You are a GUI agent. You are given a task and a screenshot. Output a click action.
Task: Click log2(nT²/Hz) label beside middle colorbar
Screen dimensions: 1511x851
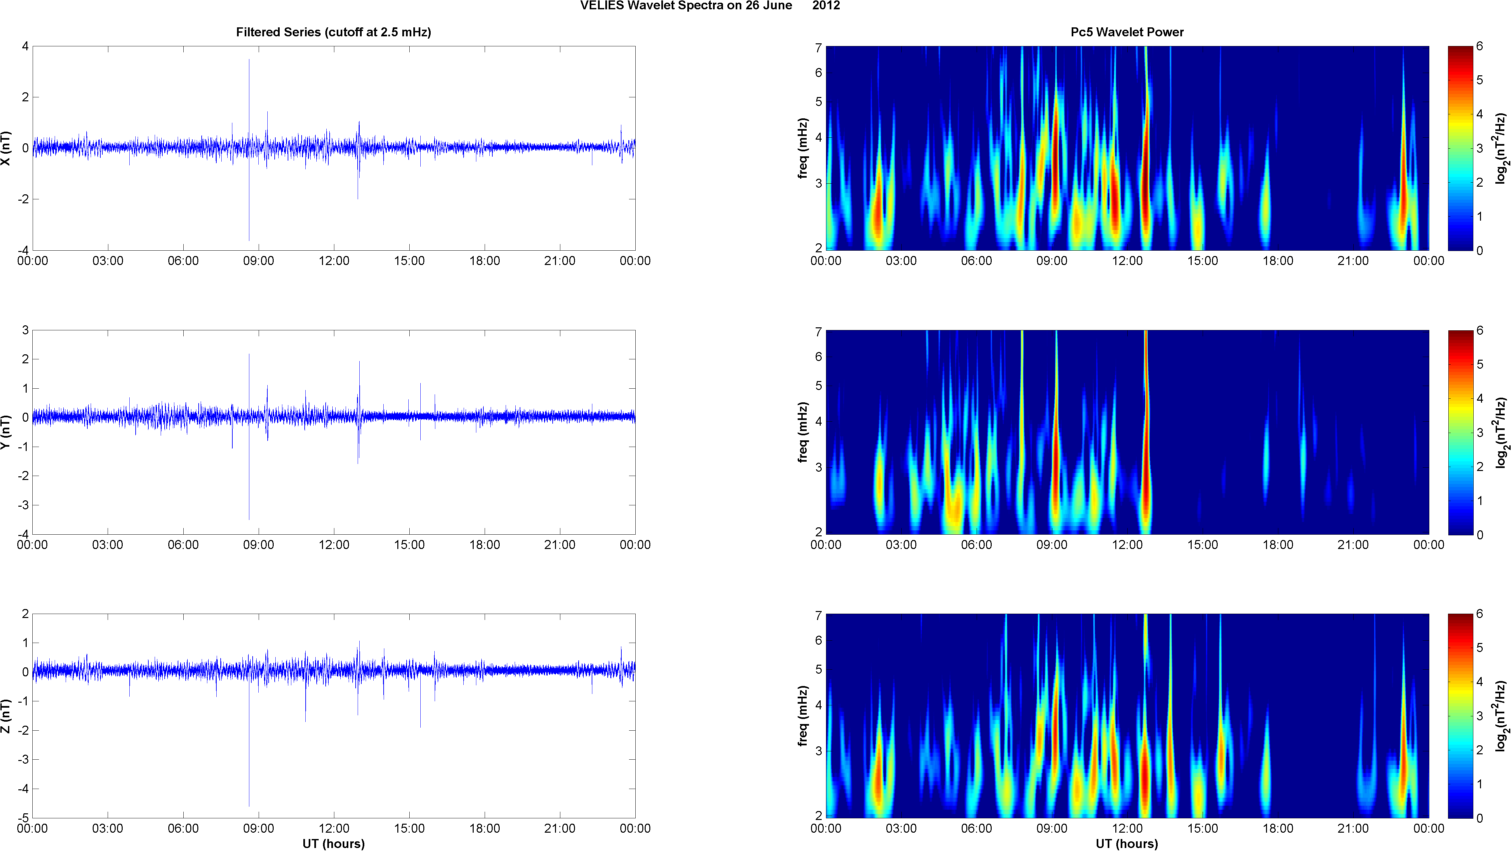click(x=1501, y=432)
